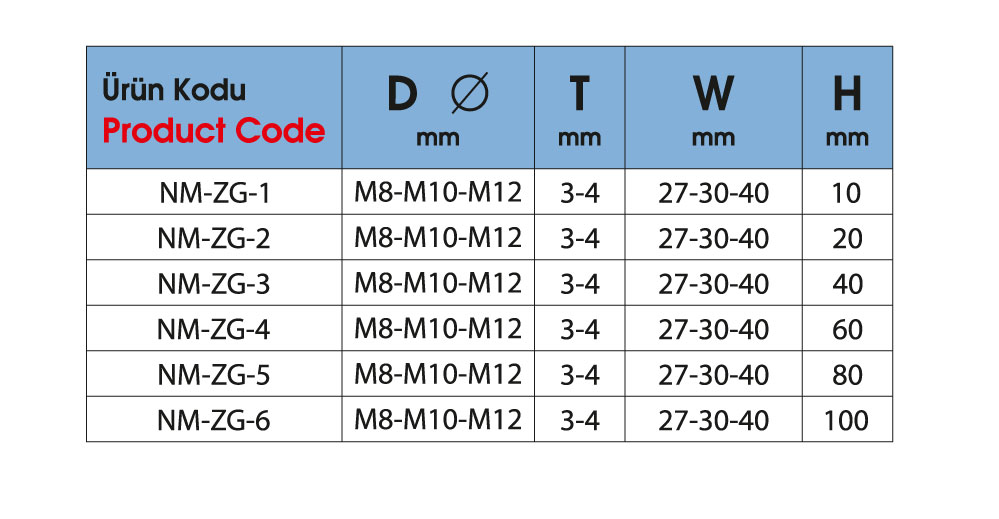Select the T mm column header
999x519 pixels.
coord(579,108)
